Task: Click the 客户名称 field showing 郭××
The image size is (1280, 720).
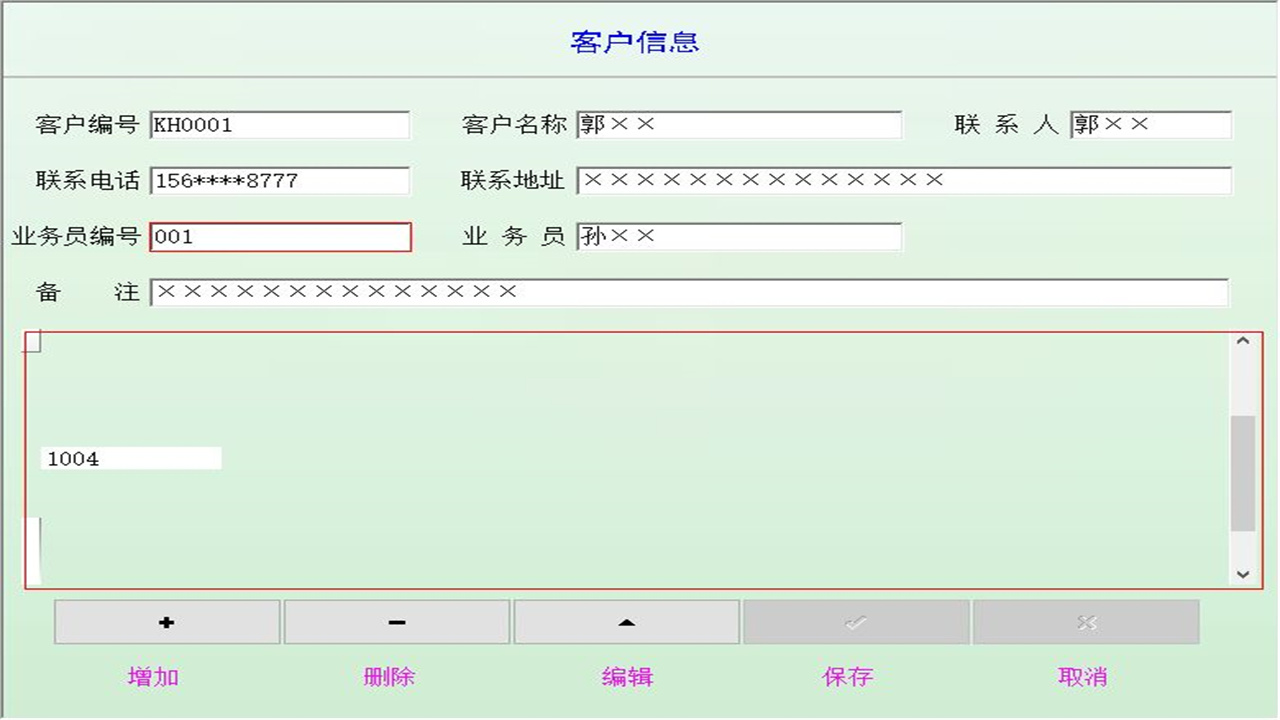Action: (740, 124)
